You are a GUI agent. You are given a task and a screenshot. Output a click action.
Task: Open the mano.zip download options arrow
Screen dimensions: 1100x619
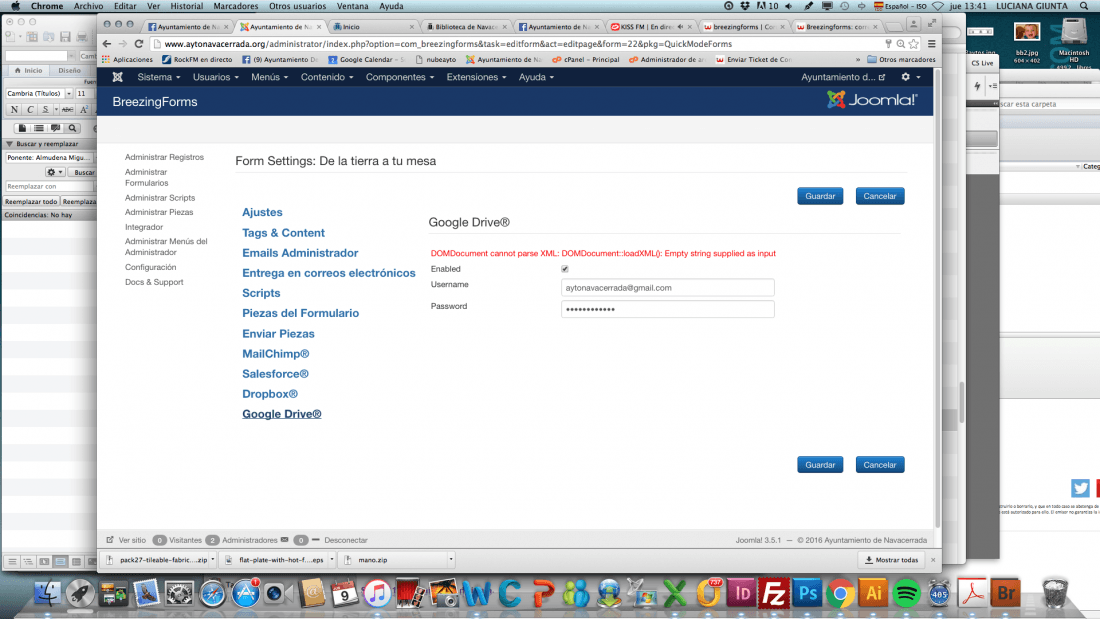click(450, 560)
